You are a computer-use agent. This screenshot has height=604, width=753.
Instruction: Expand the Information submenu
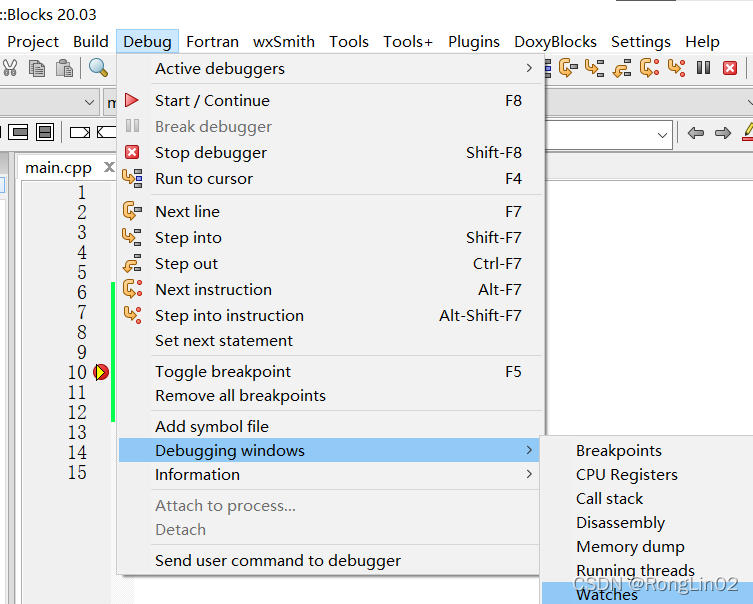tap(330, 474)
